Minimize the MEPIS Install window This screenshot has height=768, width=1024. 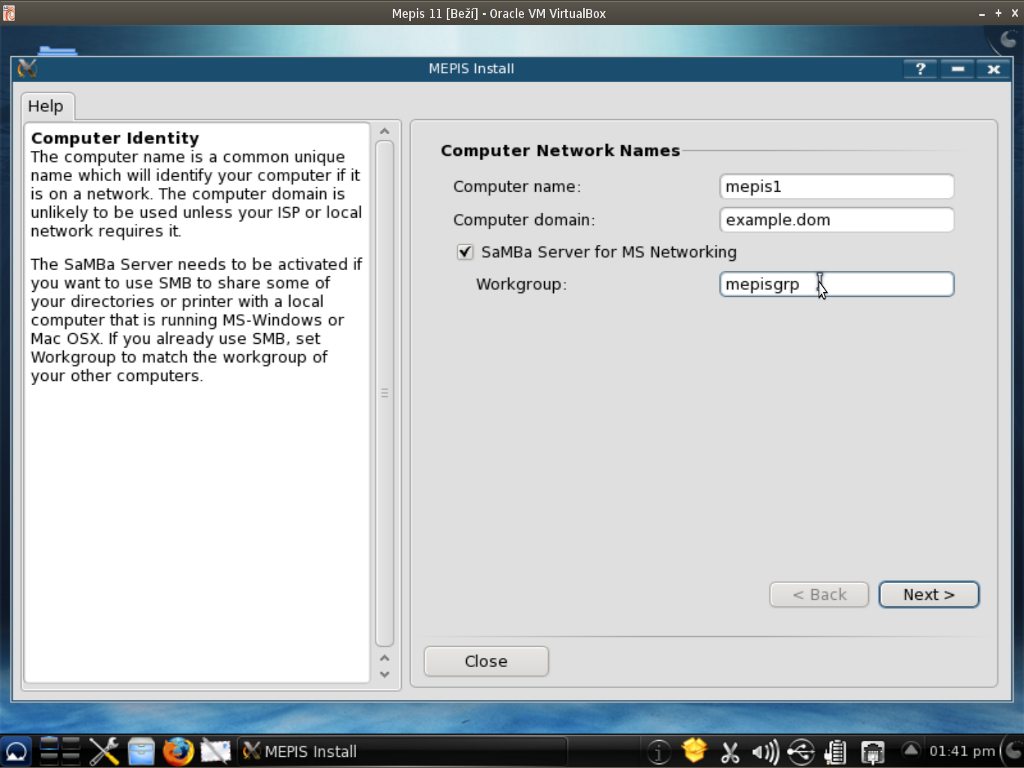coord(957,69)
